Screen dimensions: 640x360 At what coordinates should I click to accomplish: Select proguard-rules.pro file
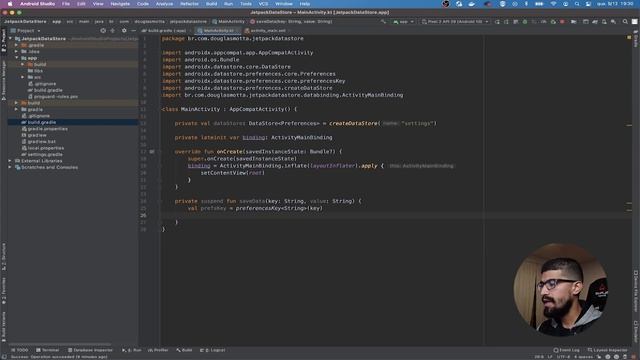[x=53, y=97]
